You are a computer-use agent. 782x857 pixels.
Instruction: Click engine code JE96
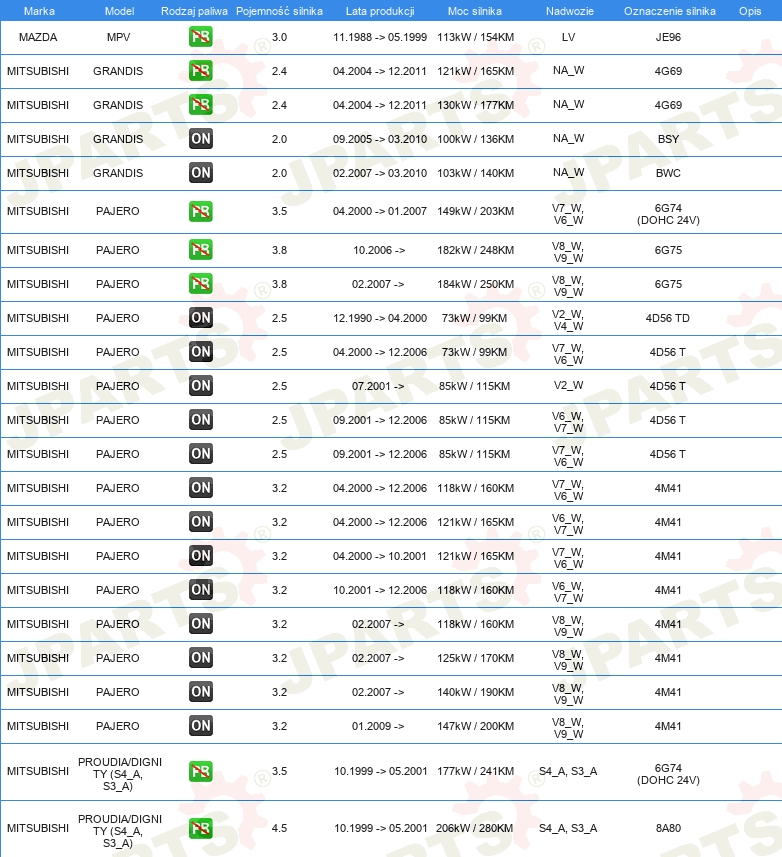pos(668,37)
